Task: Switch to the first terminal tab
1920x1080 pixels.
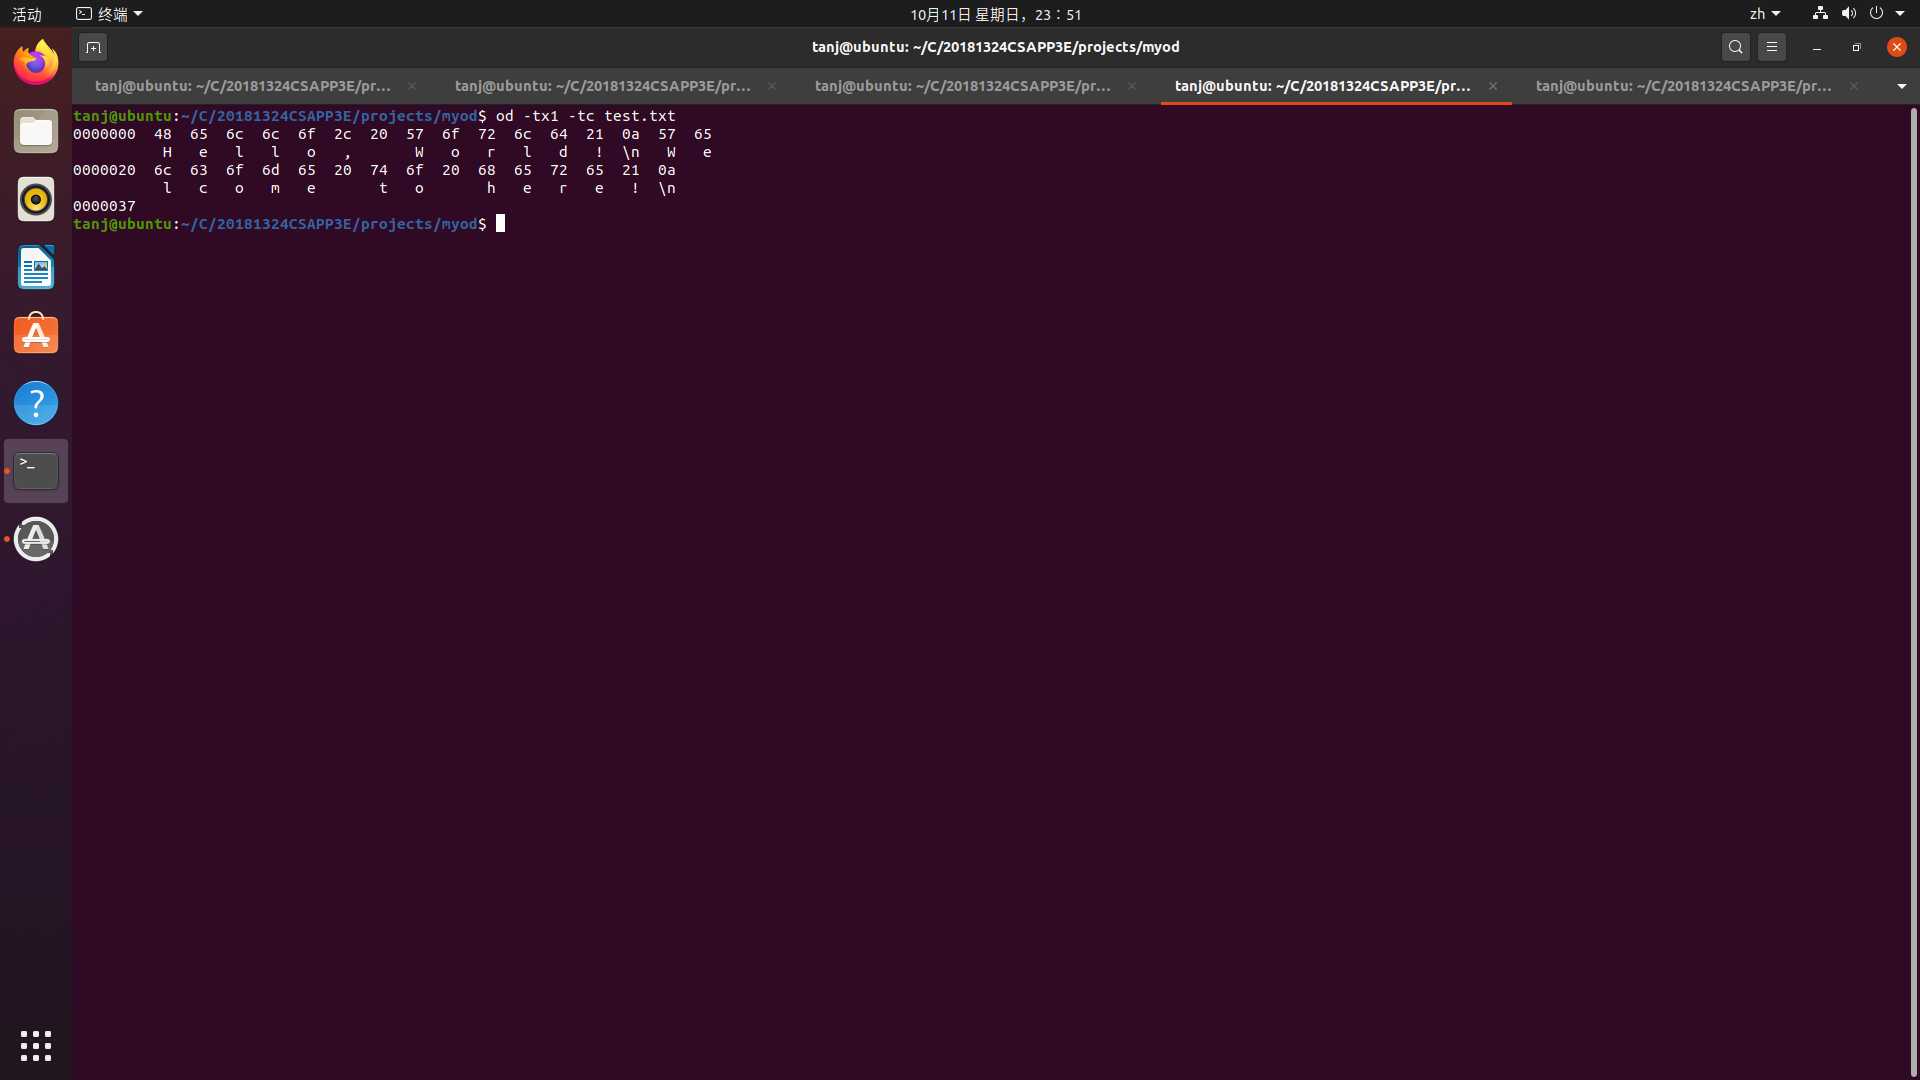Action: pyautogui.click(x=243, y=86)
